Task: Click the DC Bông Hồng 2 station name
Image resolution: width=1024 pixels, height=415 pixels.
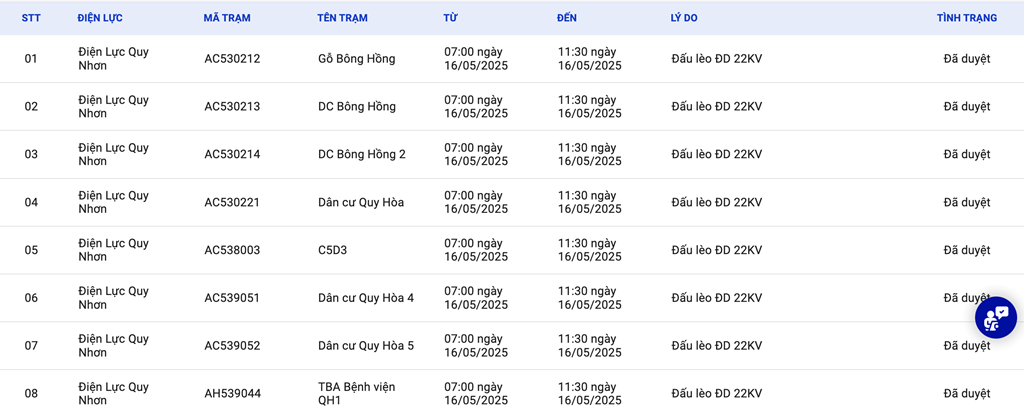Action: (x=362, y=155)
